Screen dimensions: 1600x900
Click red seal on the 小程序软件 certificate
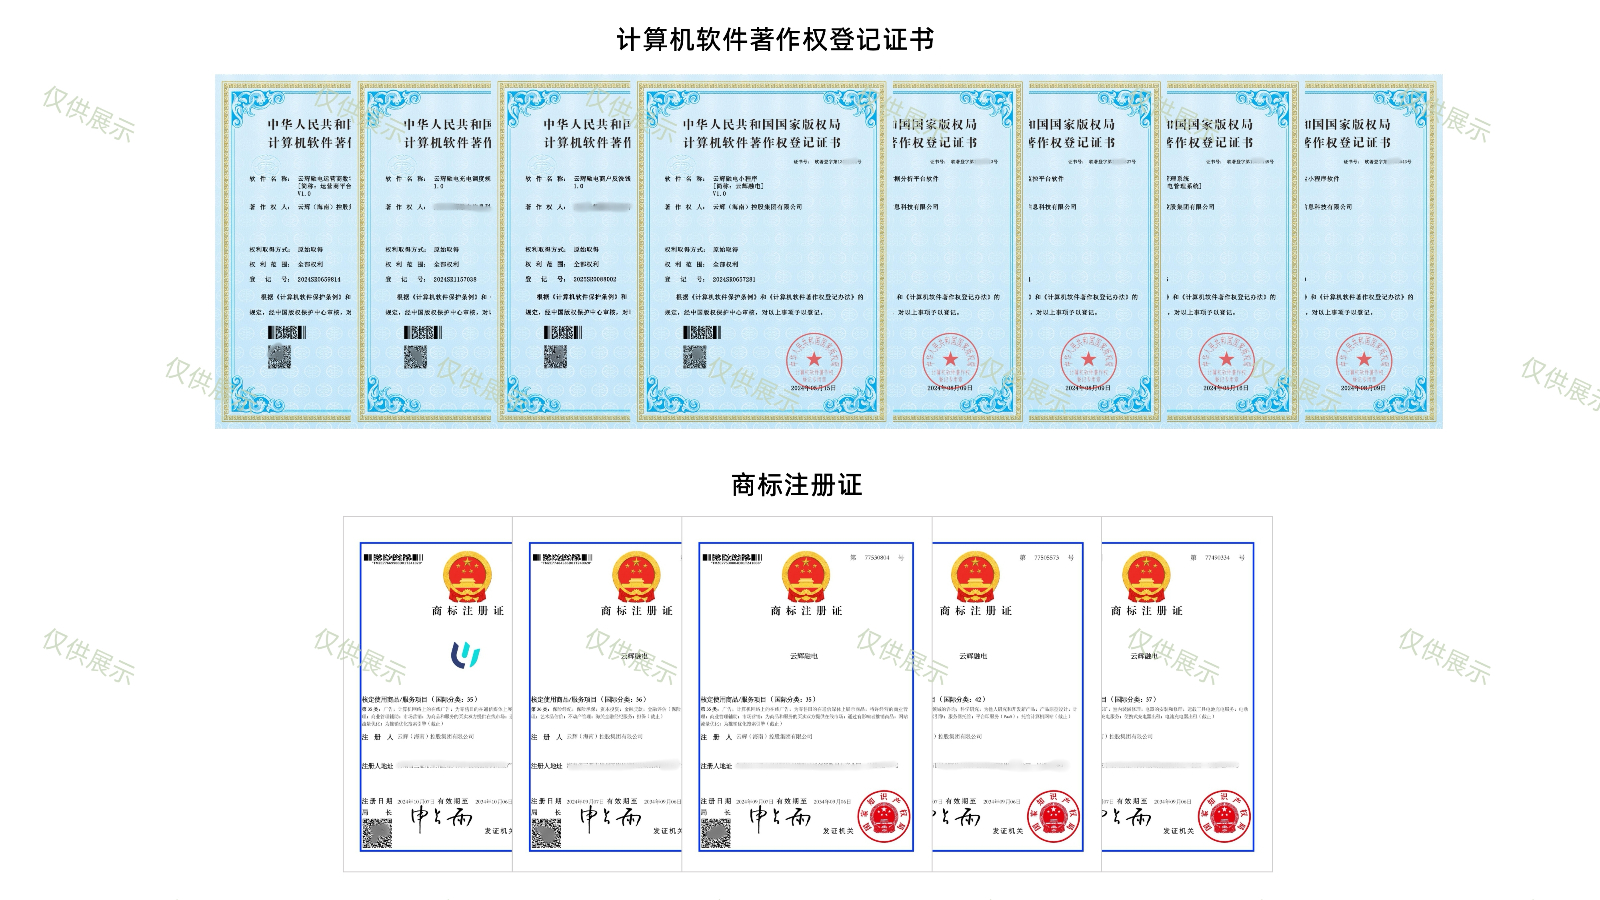coord(1365,362)
